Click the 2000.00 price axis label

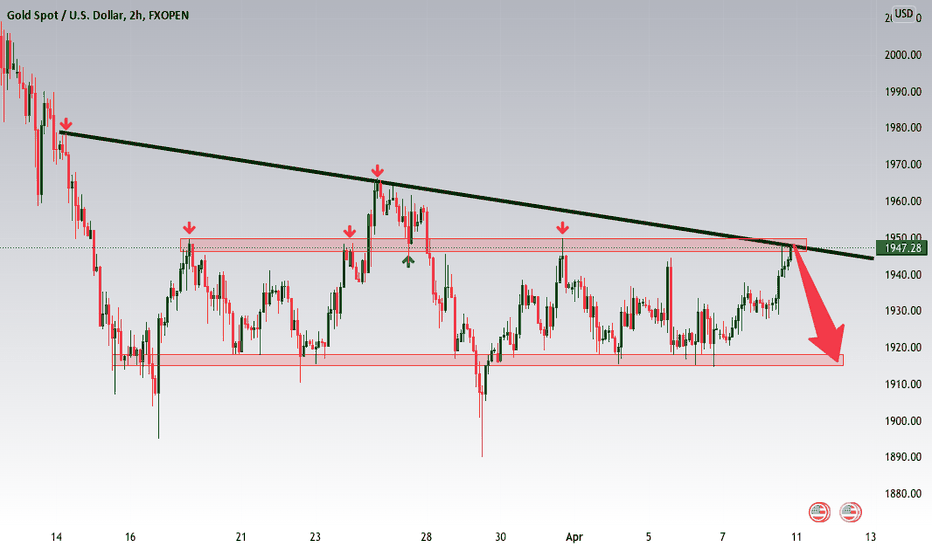pos(903,55)
